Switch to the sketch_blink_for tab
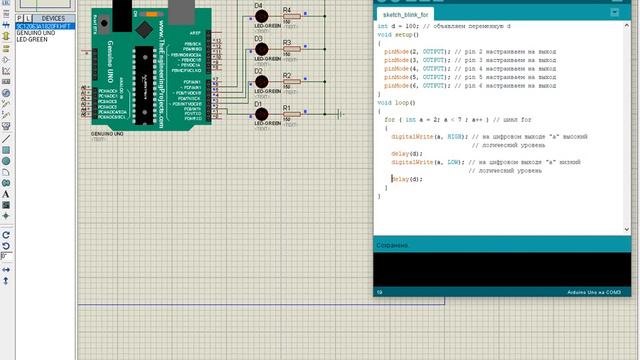 pyautogui.click(x=405, y=15)
